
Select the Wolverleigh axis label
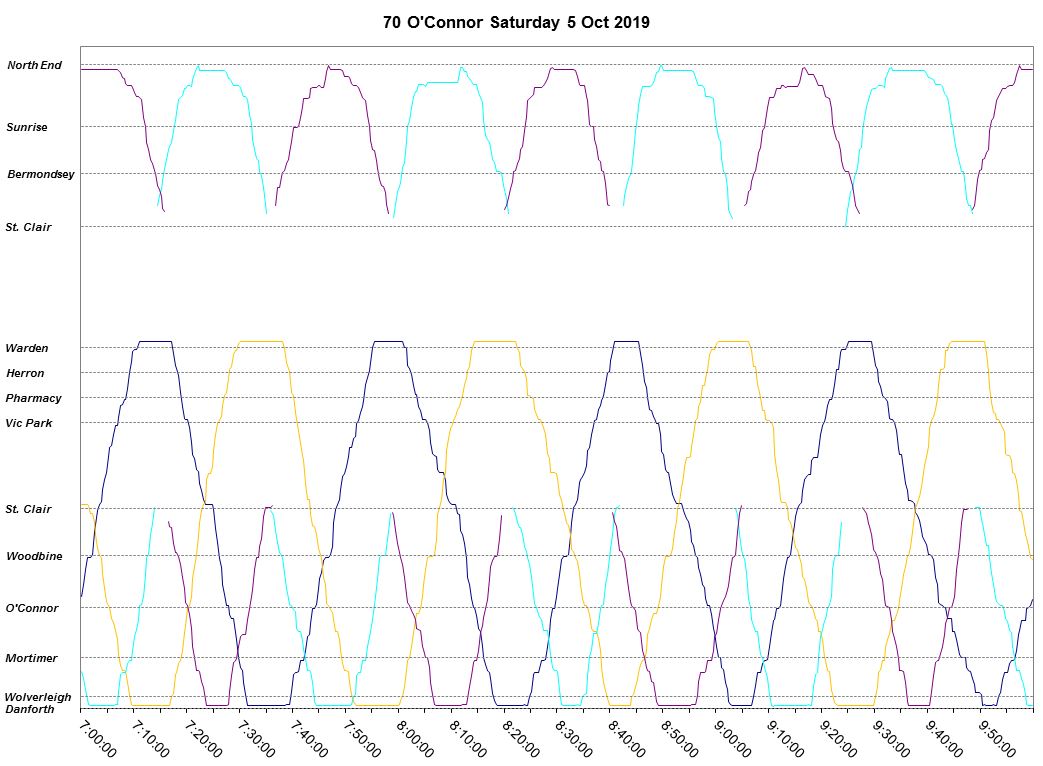point(38,697)
